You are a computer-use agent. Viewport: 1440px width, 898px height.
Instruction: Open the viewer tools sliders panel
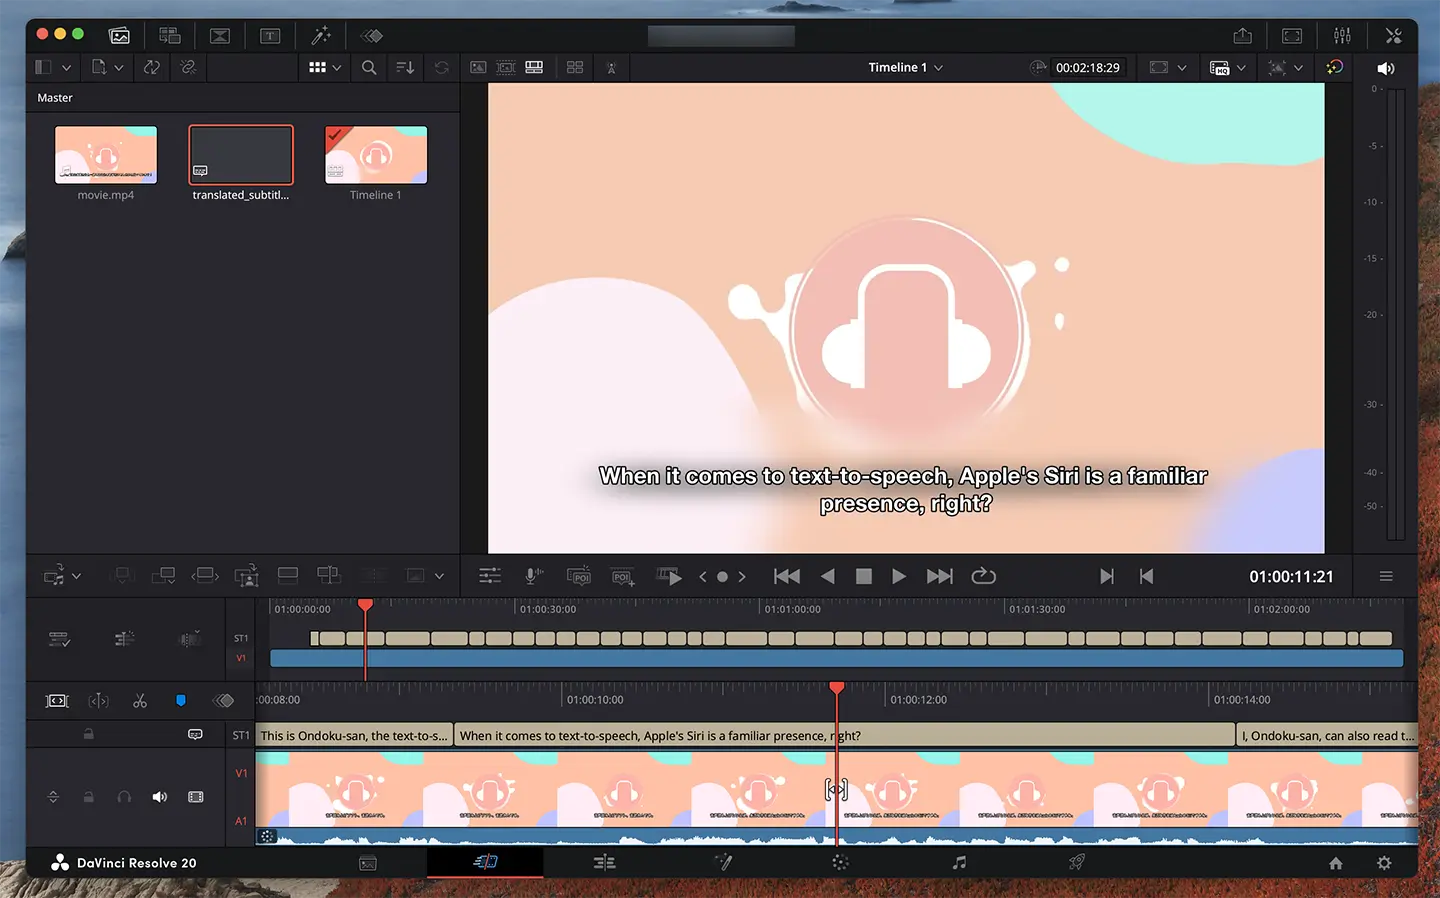coord(490,576)
